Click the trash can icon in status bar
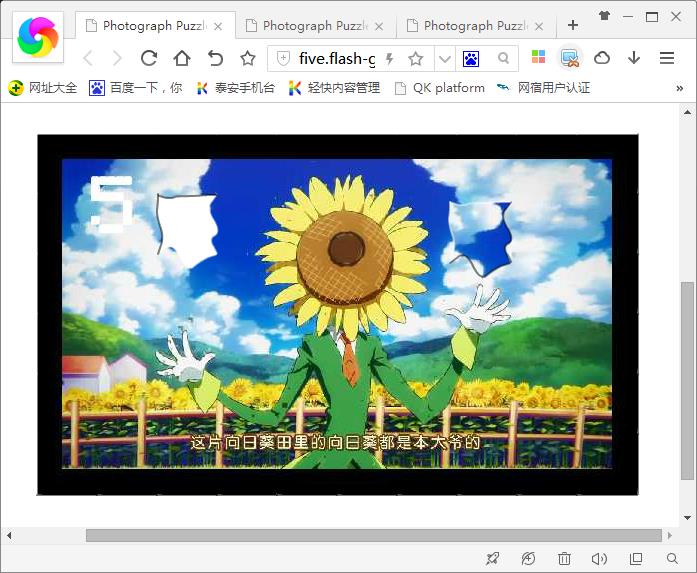This screenshot has height=573, width=697. [564, 559]
